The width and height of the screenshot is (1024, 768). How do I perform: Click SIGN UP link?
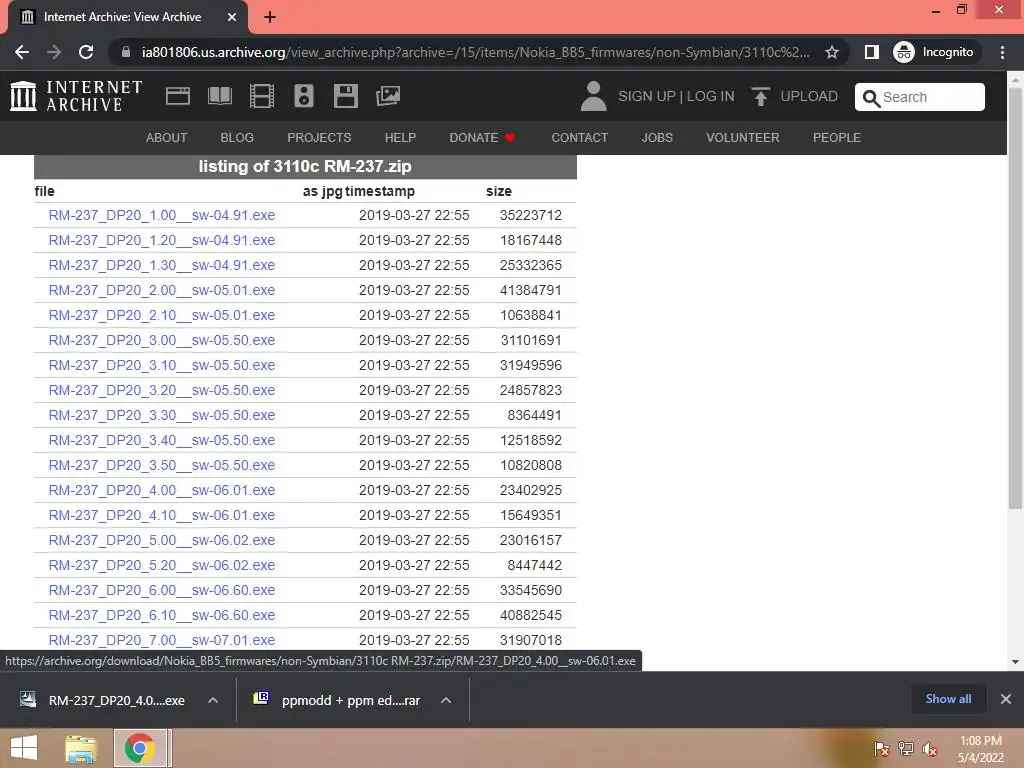(x=647, y=97)
